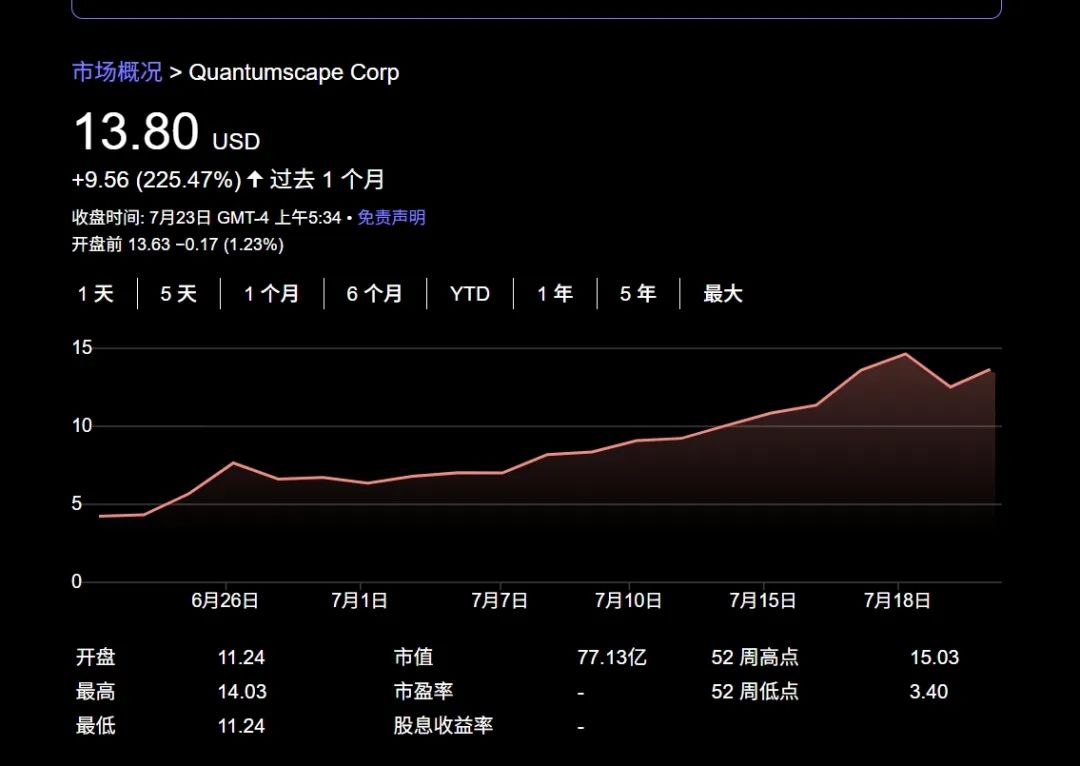Click the chart peak near 7月18日
The width and height of the screenshot is (1080, 766).
pyautogui.click(x=903, y=354)
